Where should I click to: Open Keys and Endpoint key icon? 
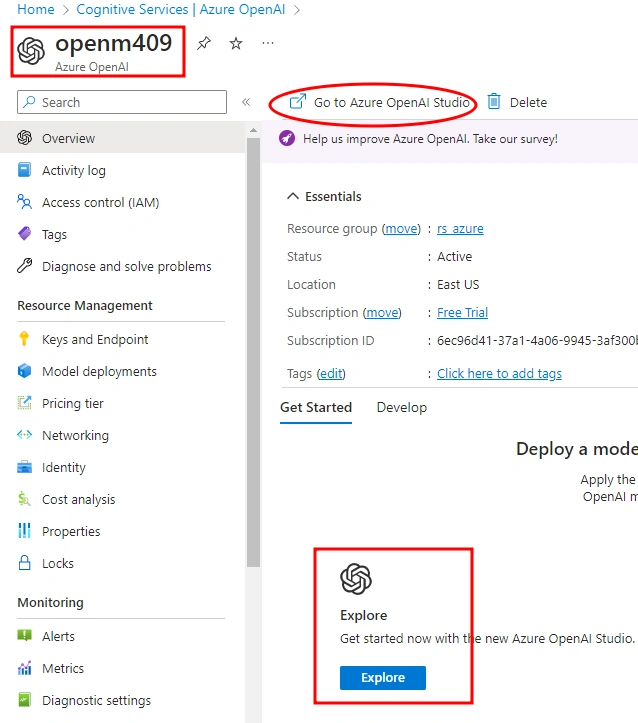tap(24, 339)
